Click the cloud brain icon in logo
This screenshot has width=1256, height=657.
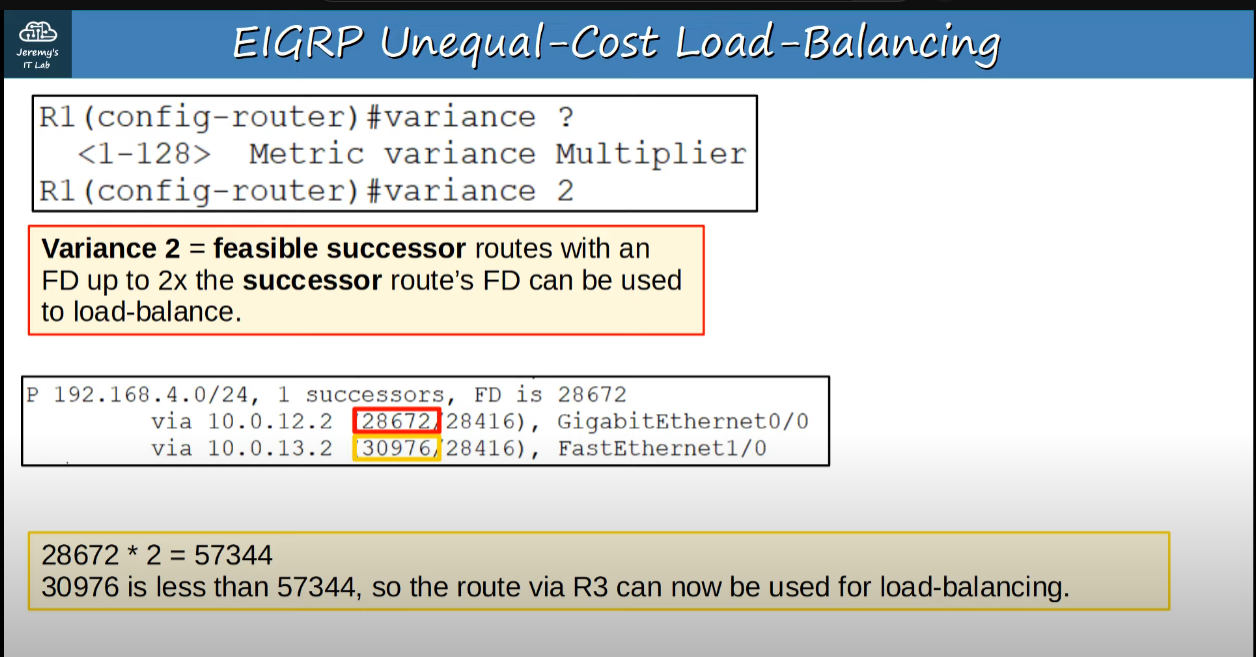point(37,33)
